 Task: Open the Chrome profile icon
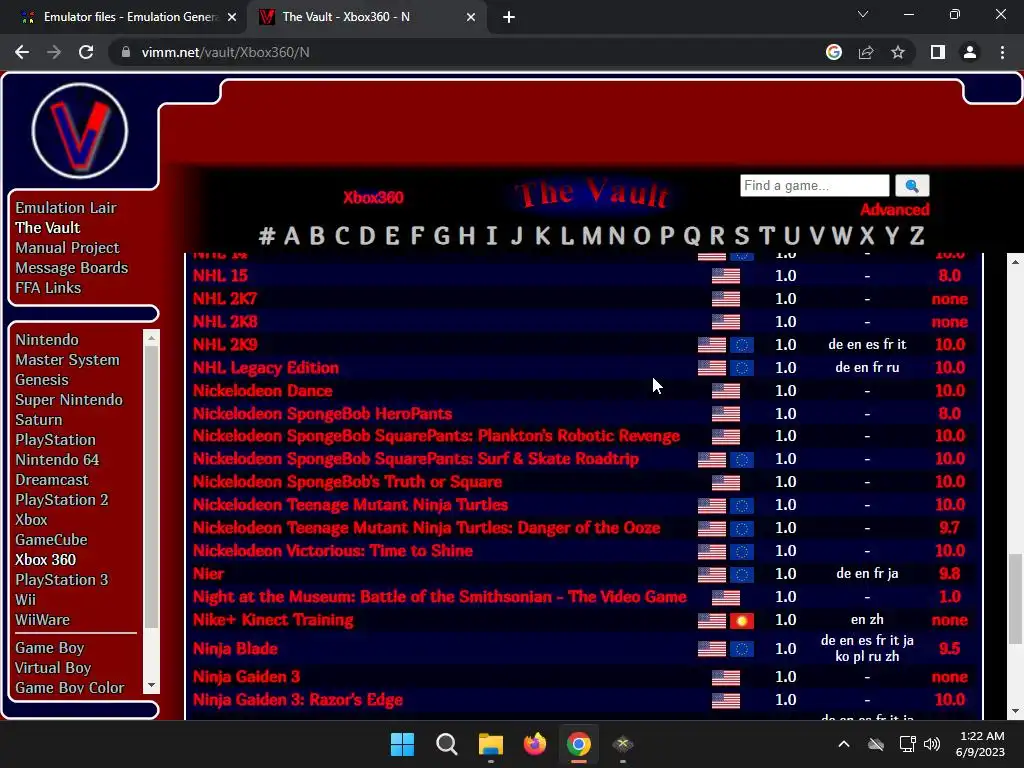click(x=970, y=52)
